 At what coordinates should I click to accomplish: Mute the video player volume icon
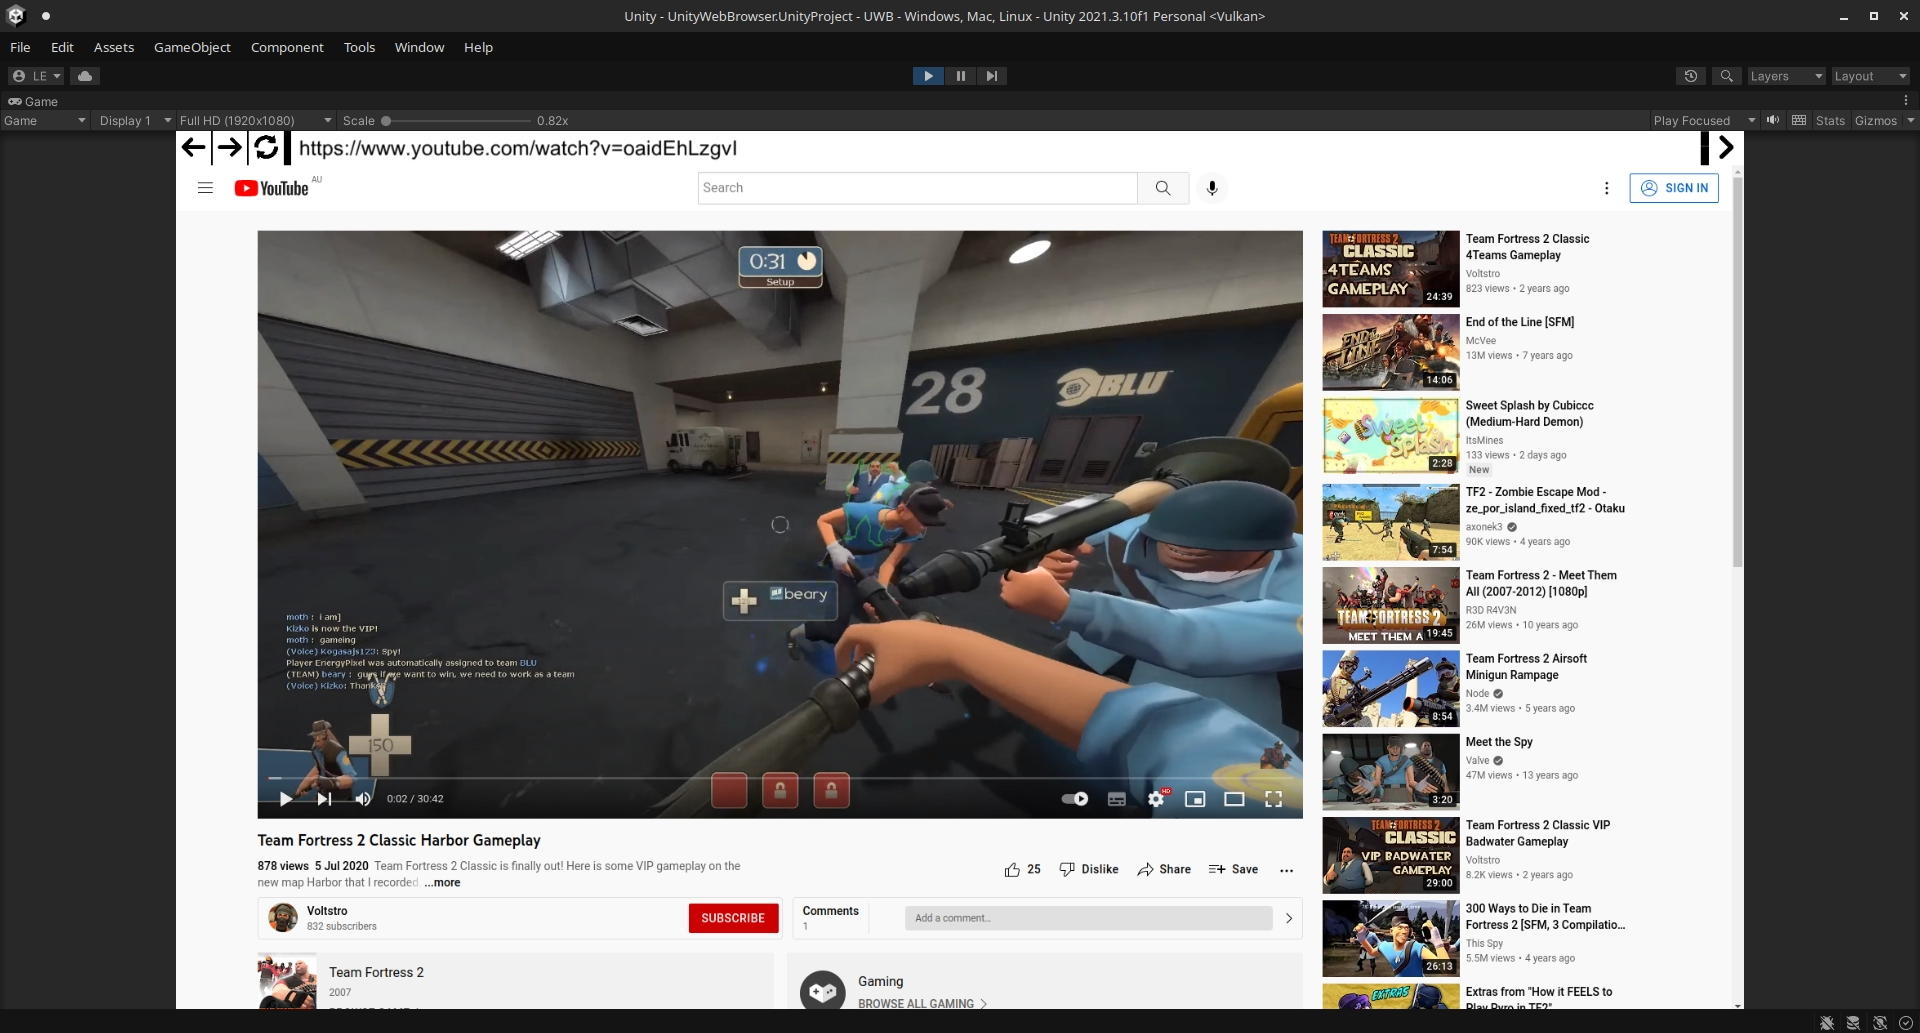[363, 799]
